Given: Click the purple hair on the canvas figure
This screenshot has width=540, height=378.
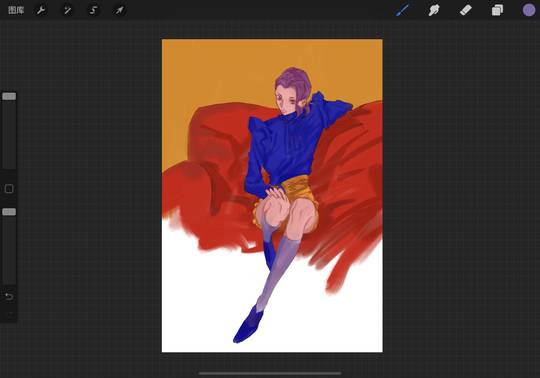Looking at the screenshot, I should point(294,80).
